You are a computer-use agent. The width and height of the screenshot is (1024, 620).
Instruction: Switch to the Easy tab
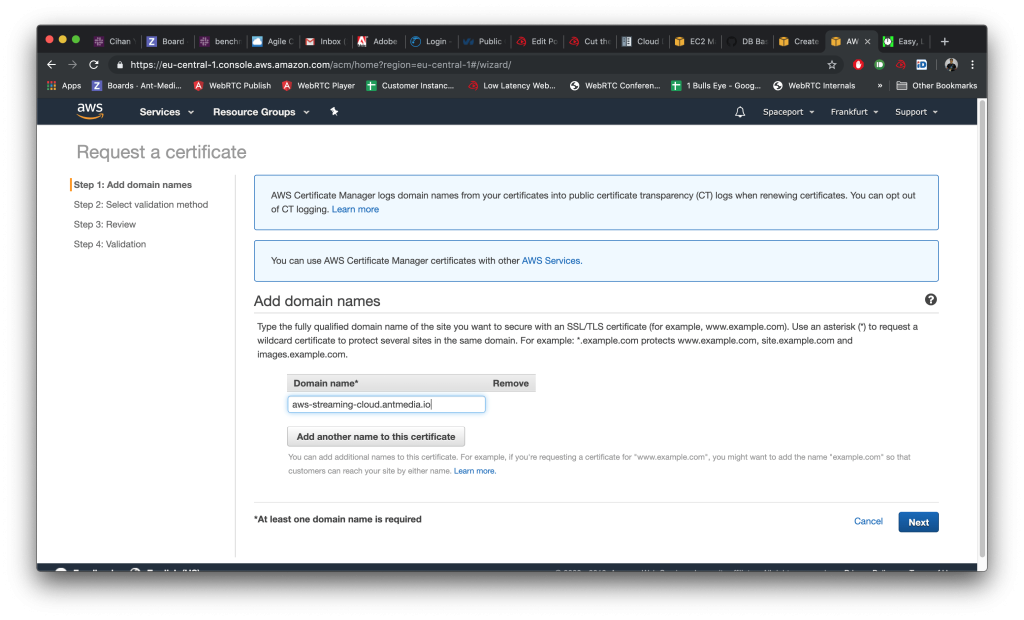click(905, 41)
